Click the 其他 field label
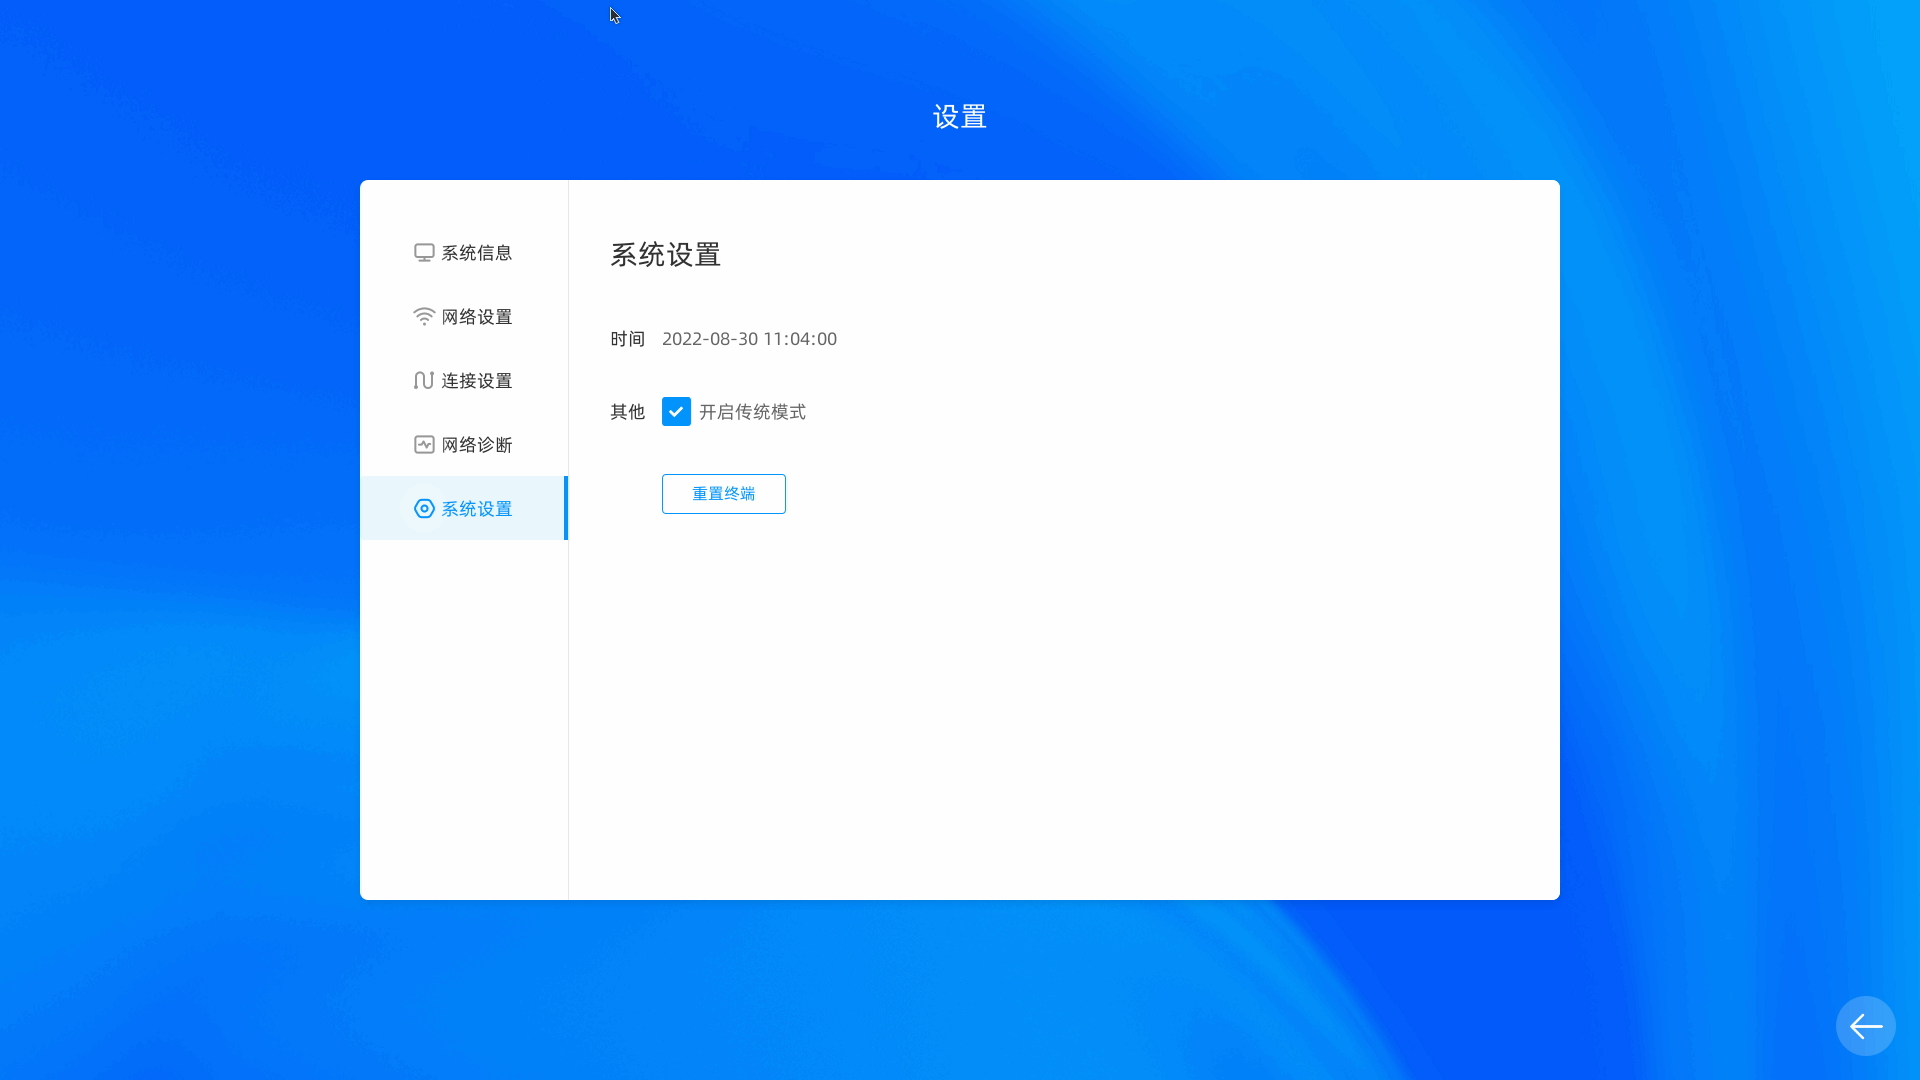Image resolution: width=1920 pixels, height=1080 pixels. pyautogui.click(x=627, y=412)
